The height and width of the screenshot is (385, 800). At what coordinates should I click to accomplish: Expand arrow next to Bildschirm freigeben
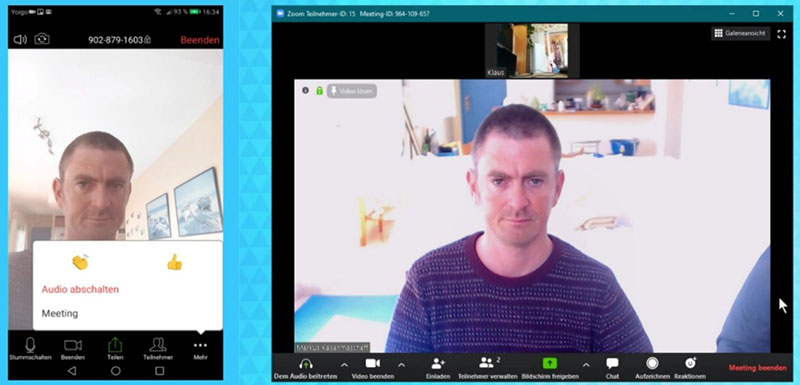pyautogui.click(x=586, y=365)
